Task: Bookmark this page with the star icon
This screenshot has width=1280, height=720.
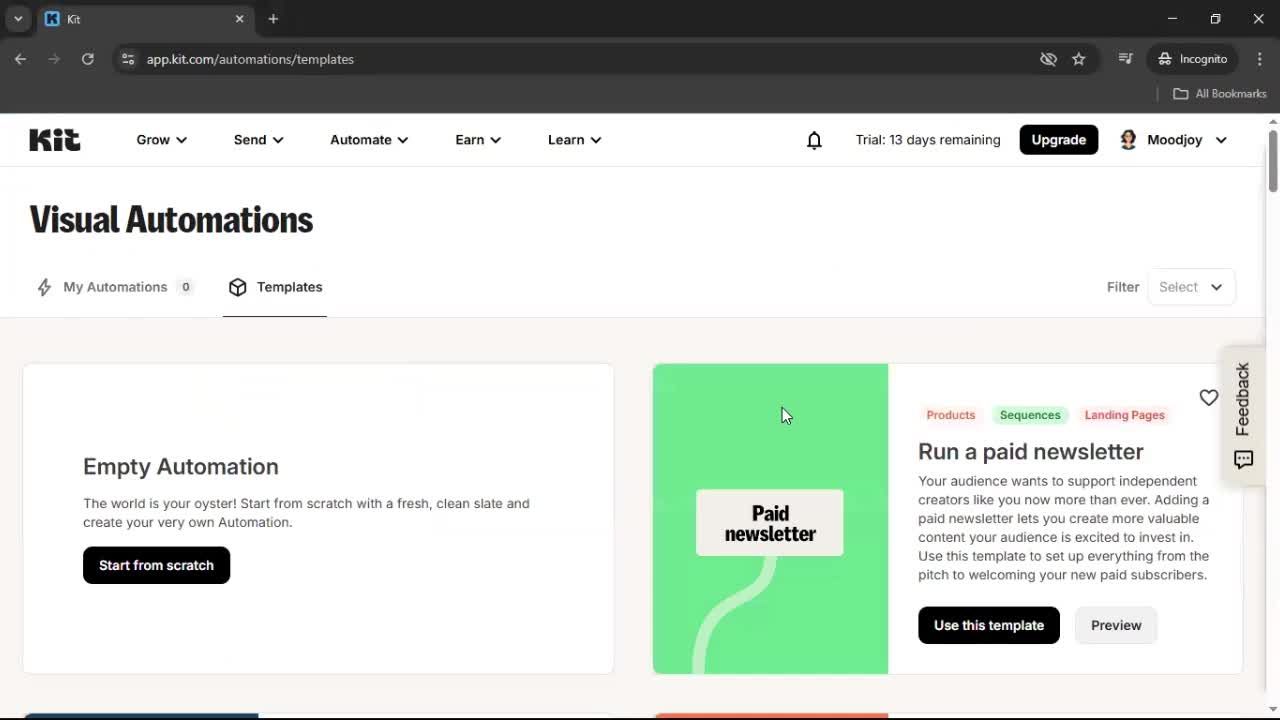Action: click(1079, 59)
